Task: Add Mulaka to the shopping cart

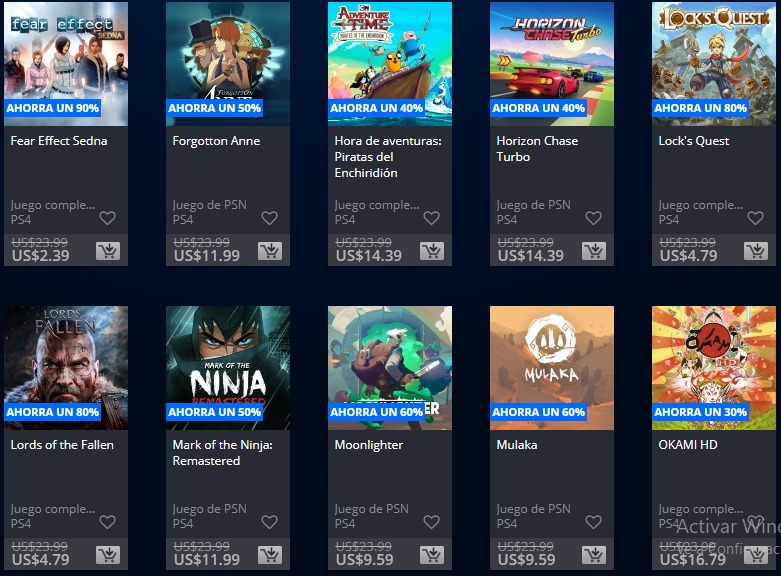Action: click(x=594, y=555)
